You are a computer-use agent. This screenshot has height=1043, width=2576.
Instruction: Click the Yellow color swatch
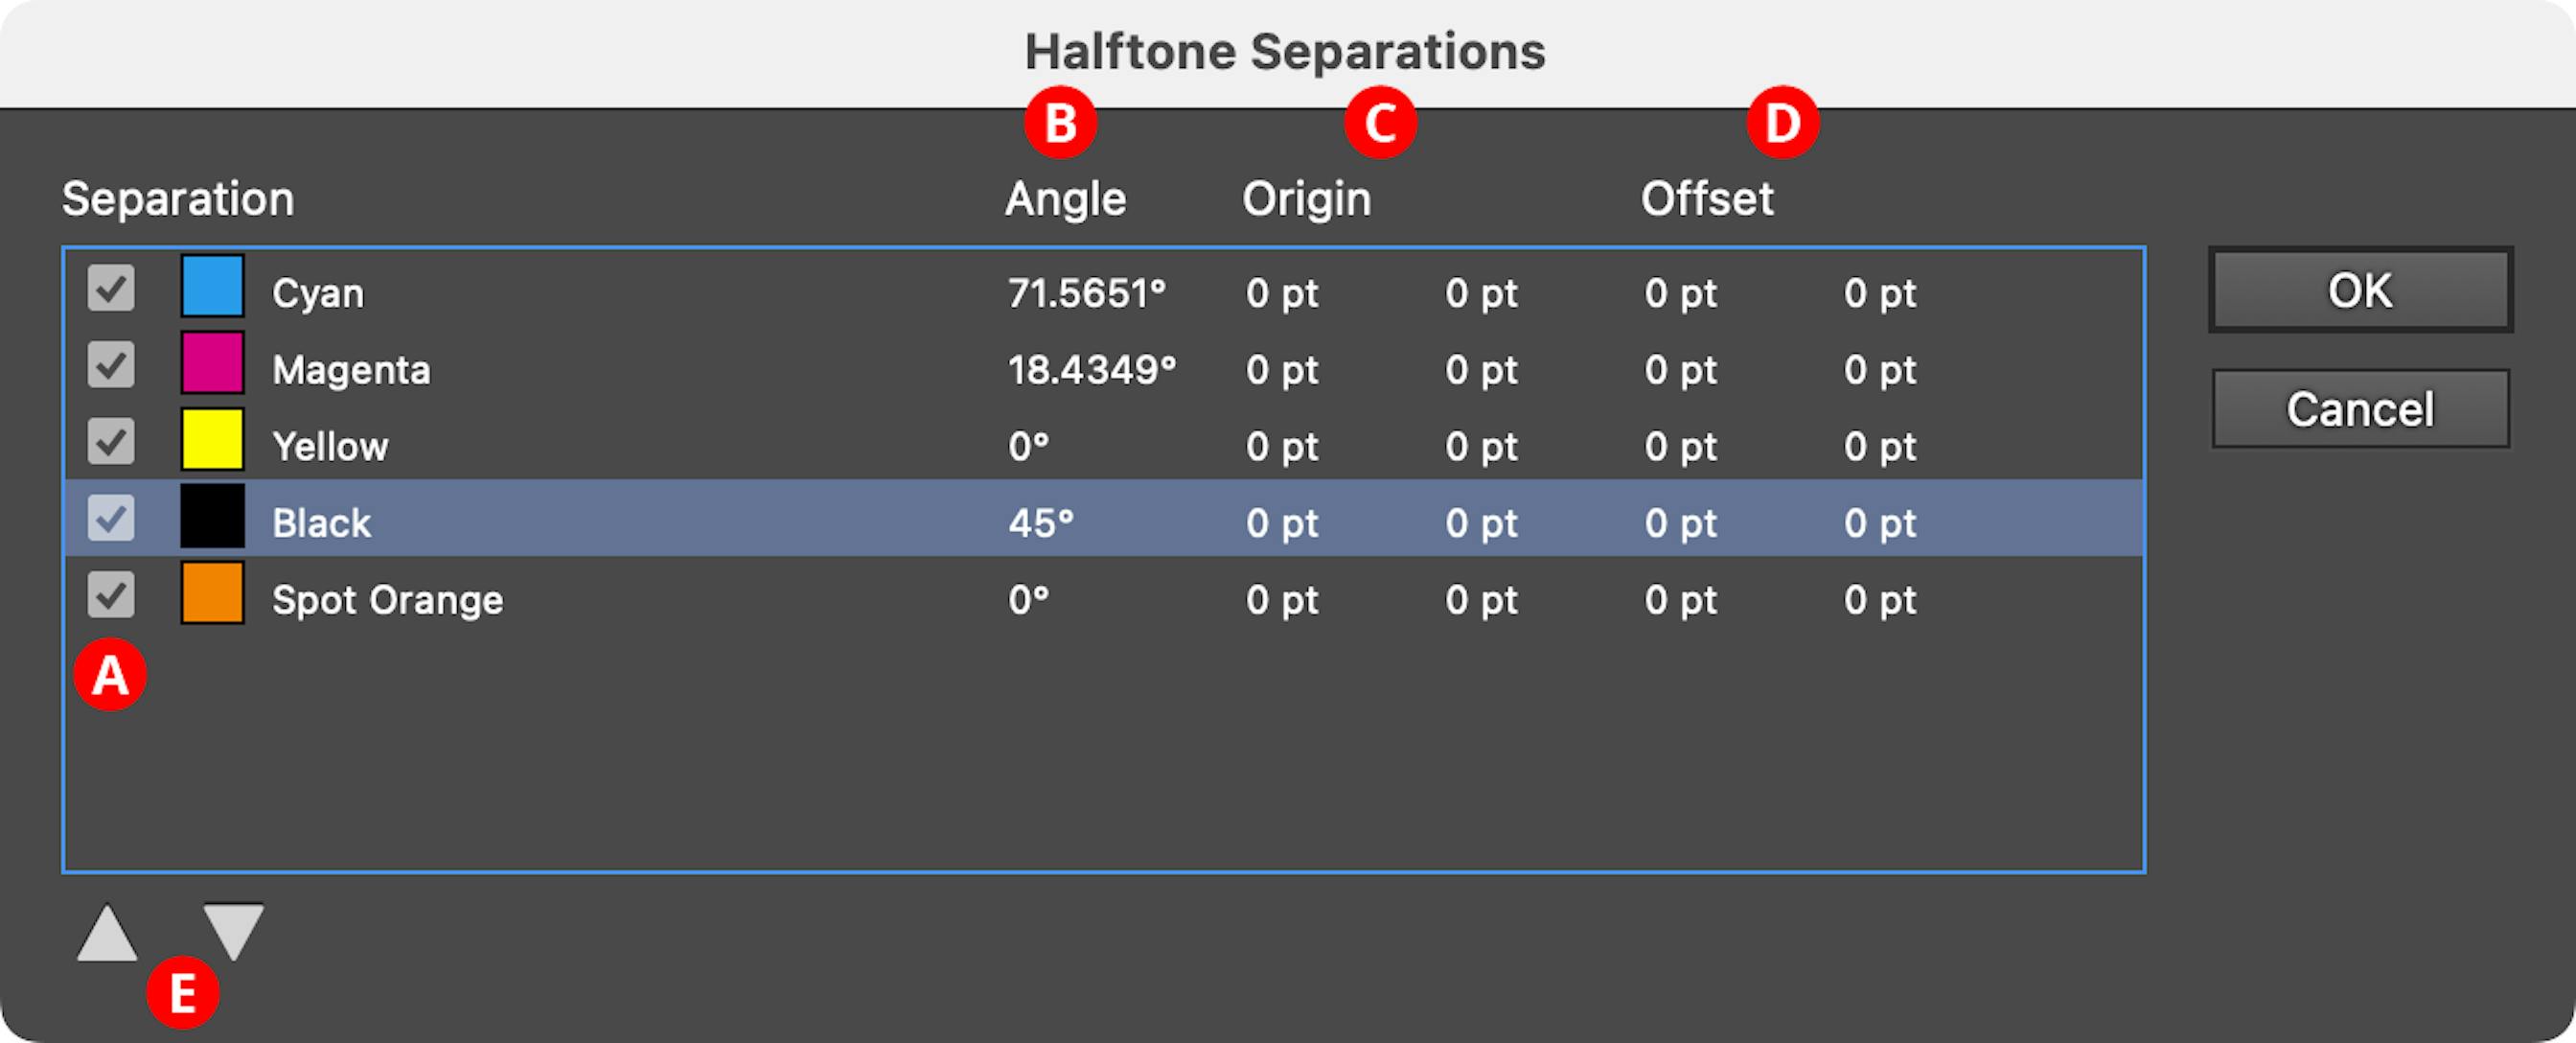coord(212,445)
